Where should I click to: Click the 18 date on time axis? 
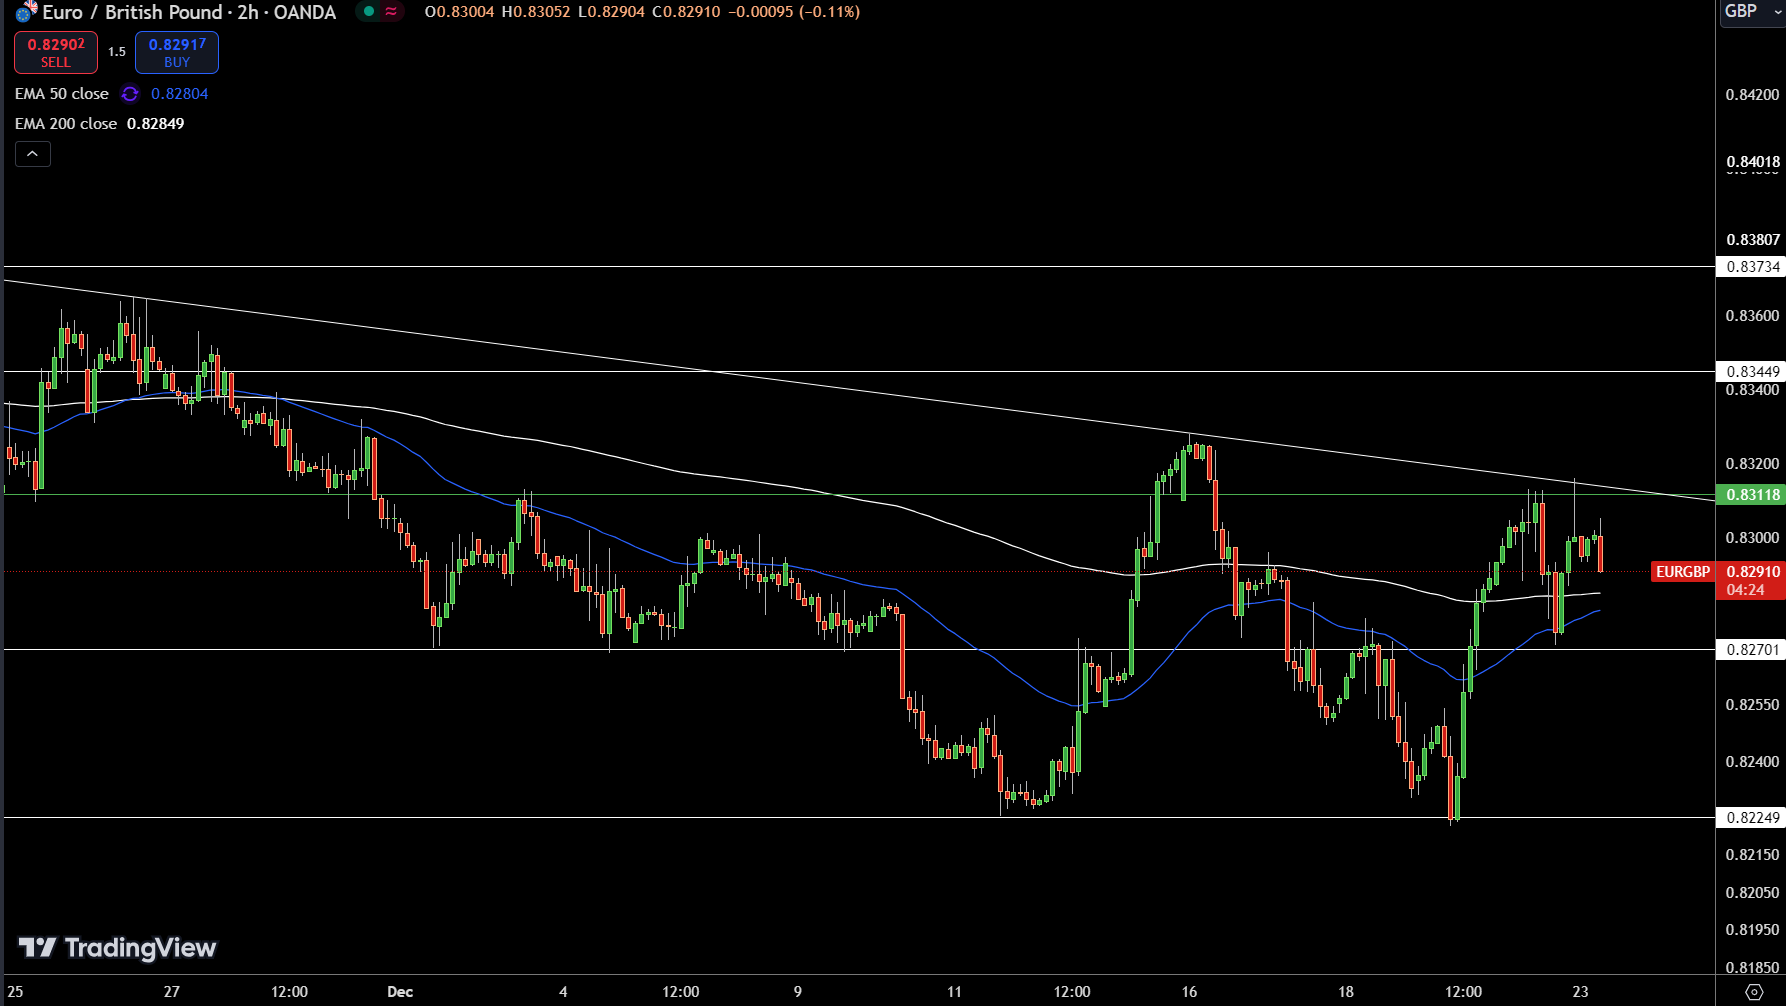[x=1346, y=992]
